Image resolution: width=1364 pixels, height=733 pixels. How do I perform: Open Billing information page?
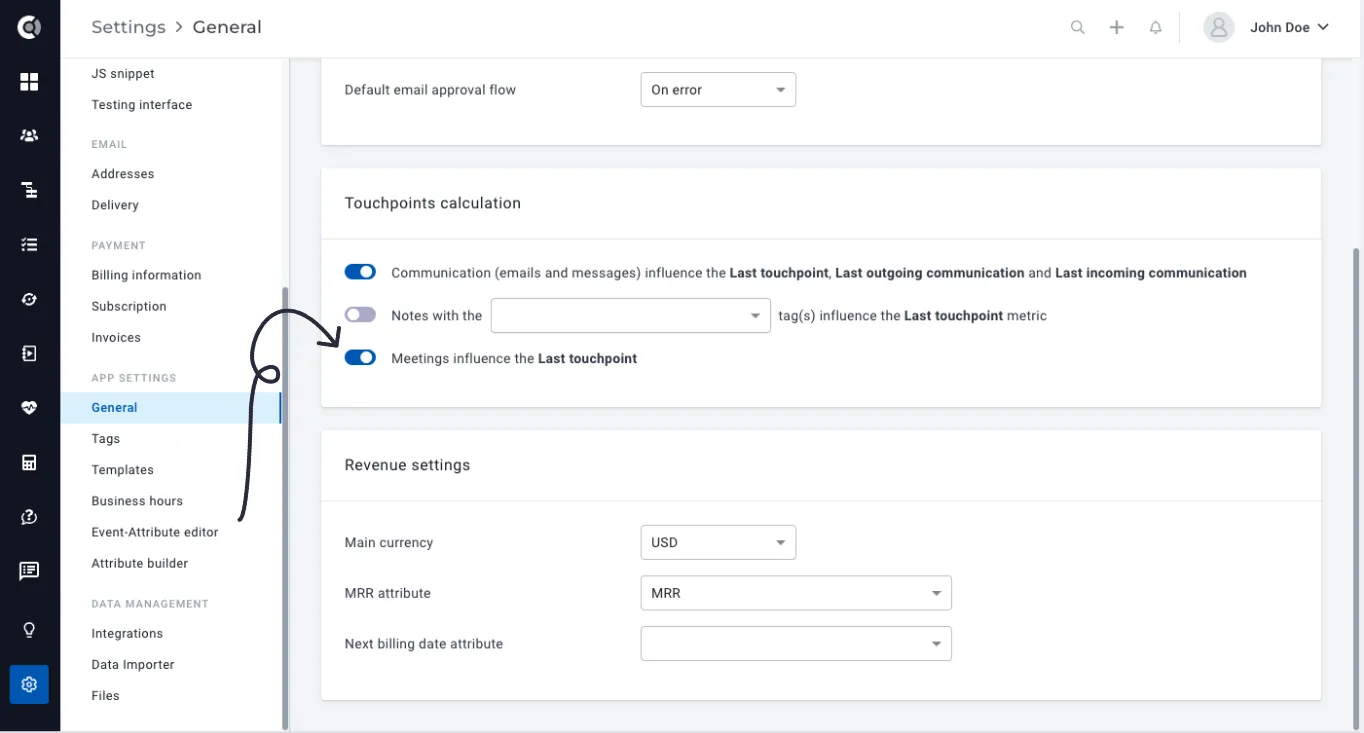point(146,275)
